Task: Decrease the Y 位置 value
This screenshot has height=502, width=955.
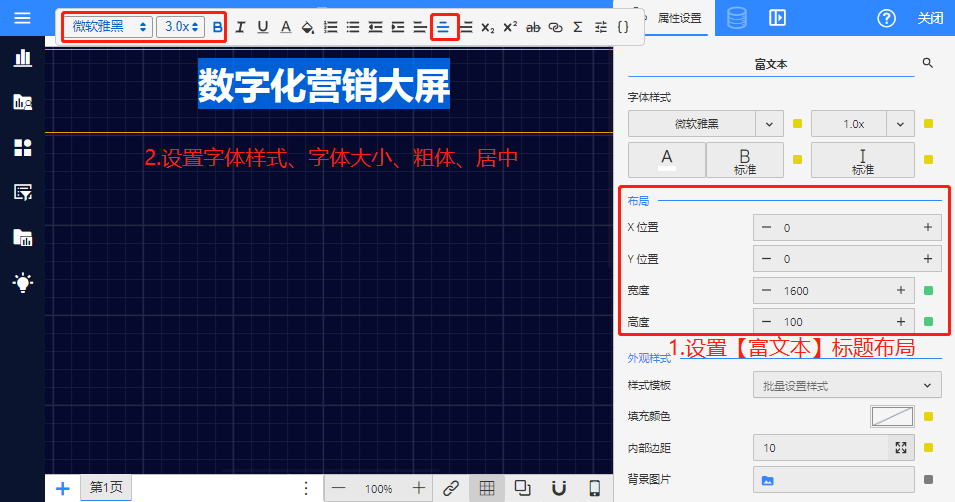Action: [767, 259]
